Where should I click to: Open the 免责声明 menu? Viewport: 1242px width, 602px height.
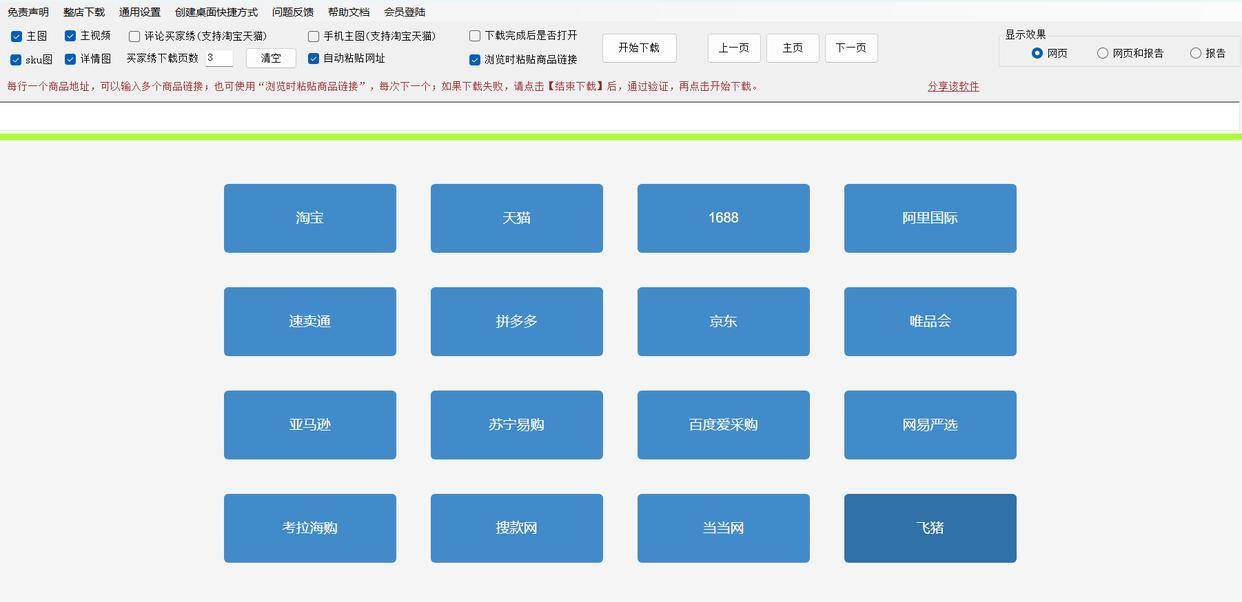tap(28, 12)
